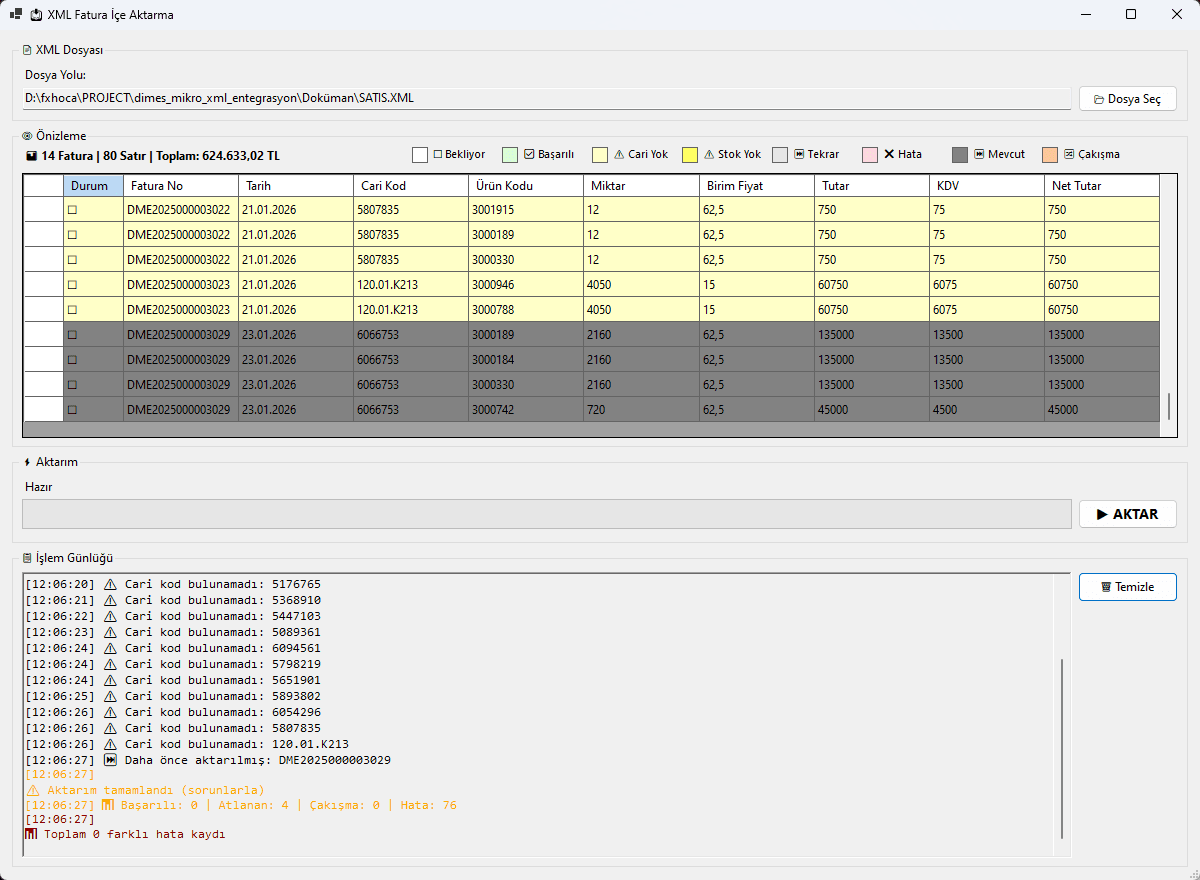Open file picker with Dosya Seç
Viewport: 1200px width, 880px height.
[x=1127, y=99]
